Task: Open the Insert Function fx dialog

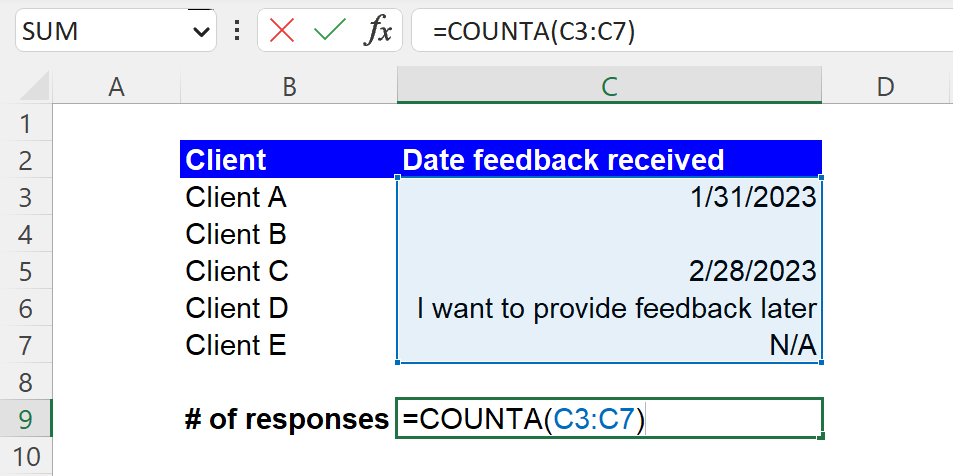Action: click(x=377, y=30)
